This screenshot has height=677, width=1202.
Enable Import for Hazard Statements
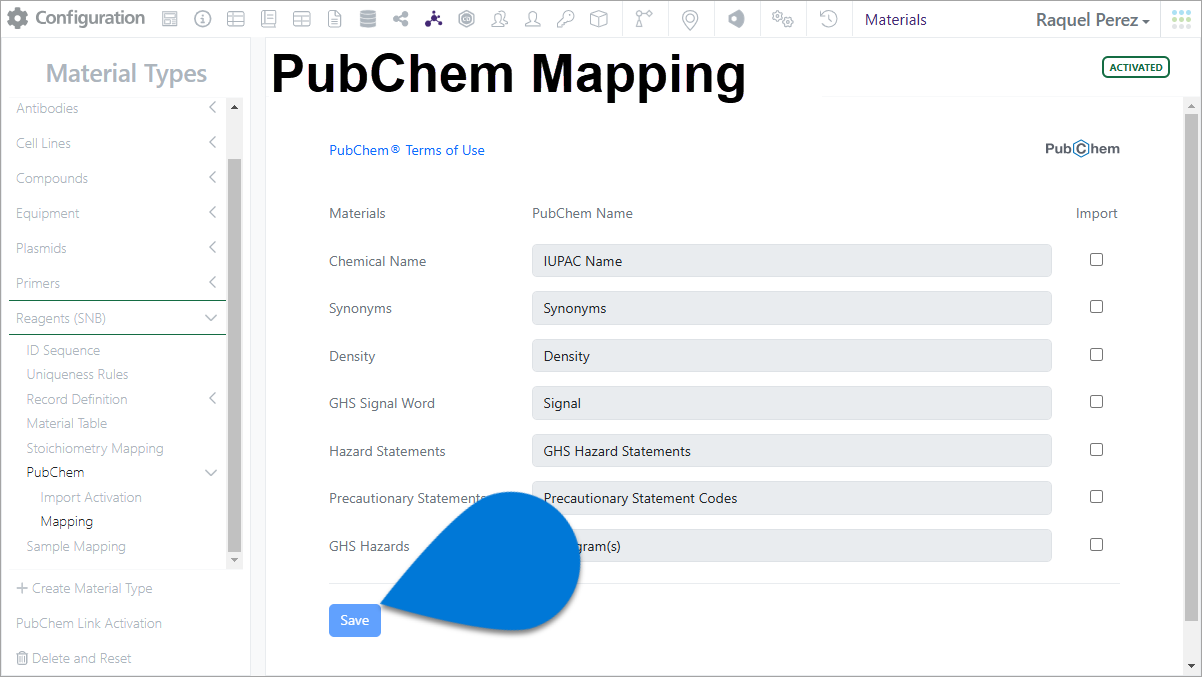point(1096,449)
